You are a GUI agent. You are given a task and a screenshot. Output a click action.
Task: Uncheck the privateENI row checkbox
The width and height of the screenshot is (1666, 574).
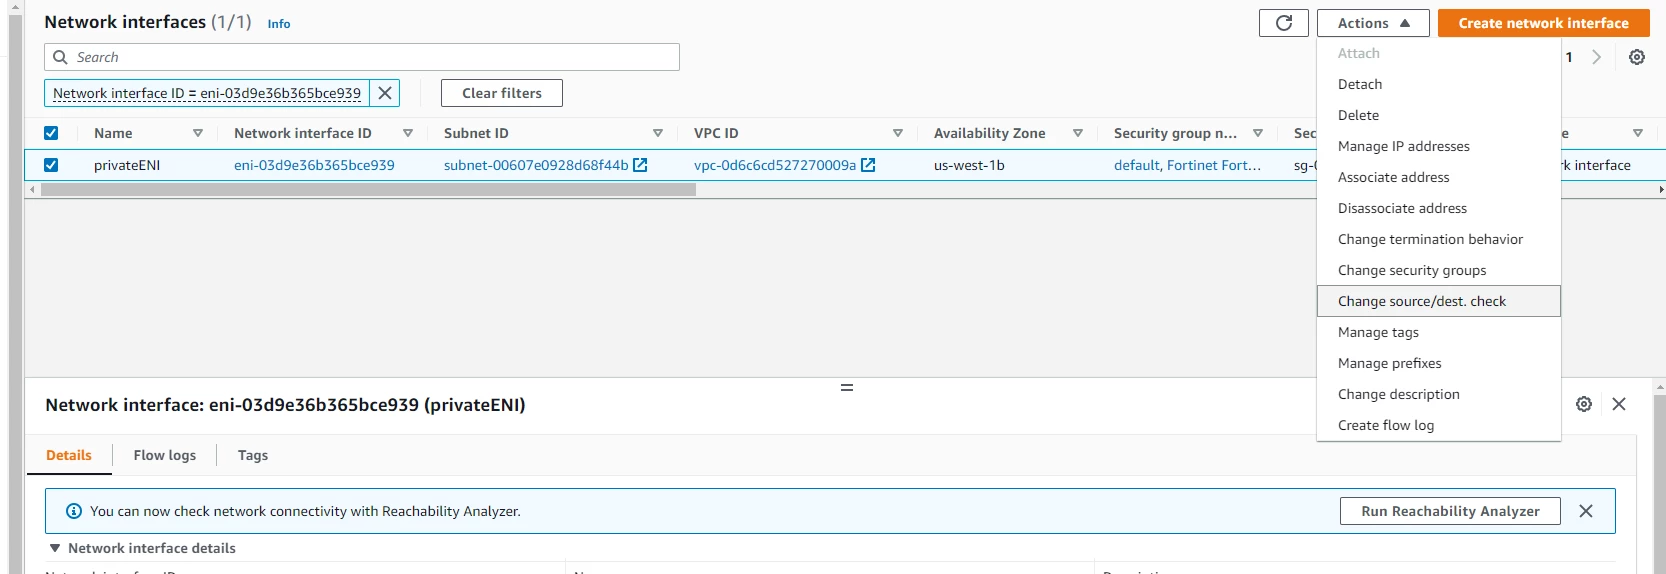pyautogui.click(x=51, y=165)
